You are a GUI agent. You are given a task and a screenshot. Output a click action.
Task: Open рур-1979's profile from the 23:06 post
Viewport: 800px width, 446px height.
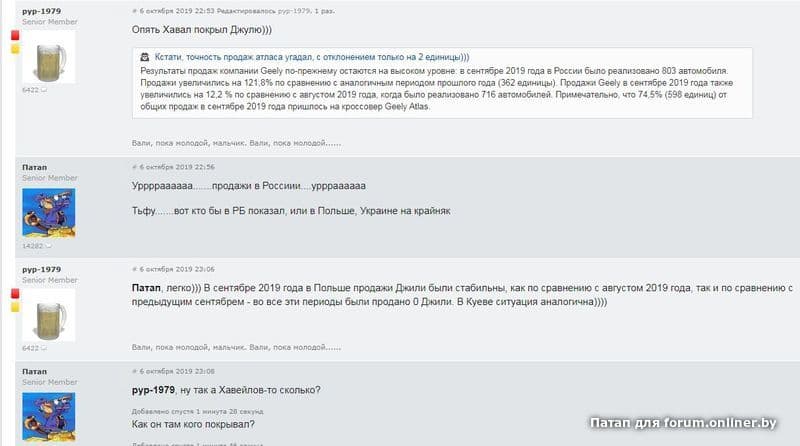41,269
